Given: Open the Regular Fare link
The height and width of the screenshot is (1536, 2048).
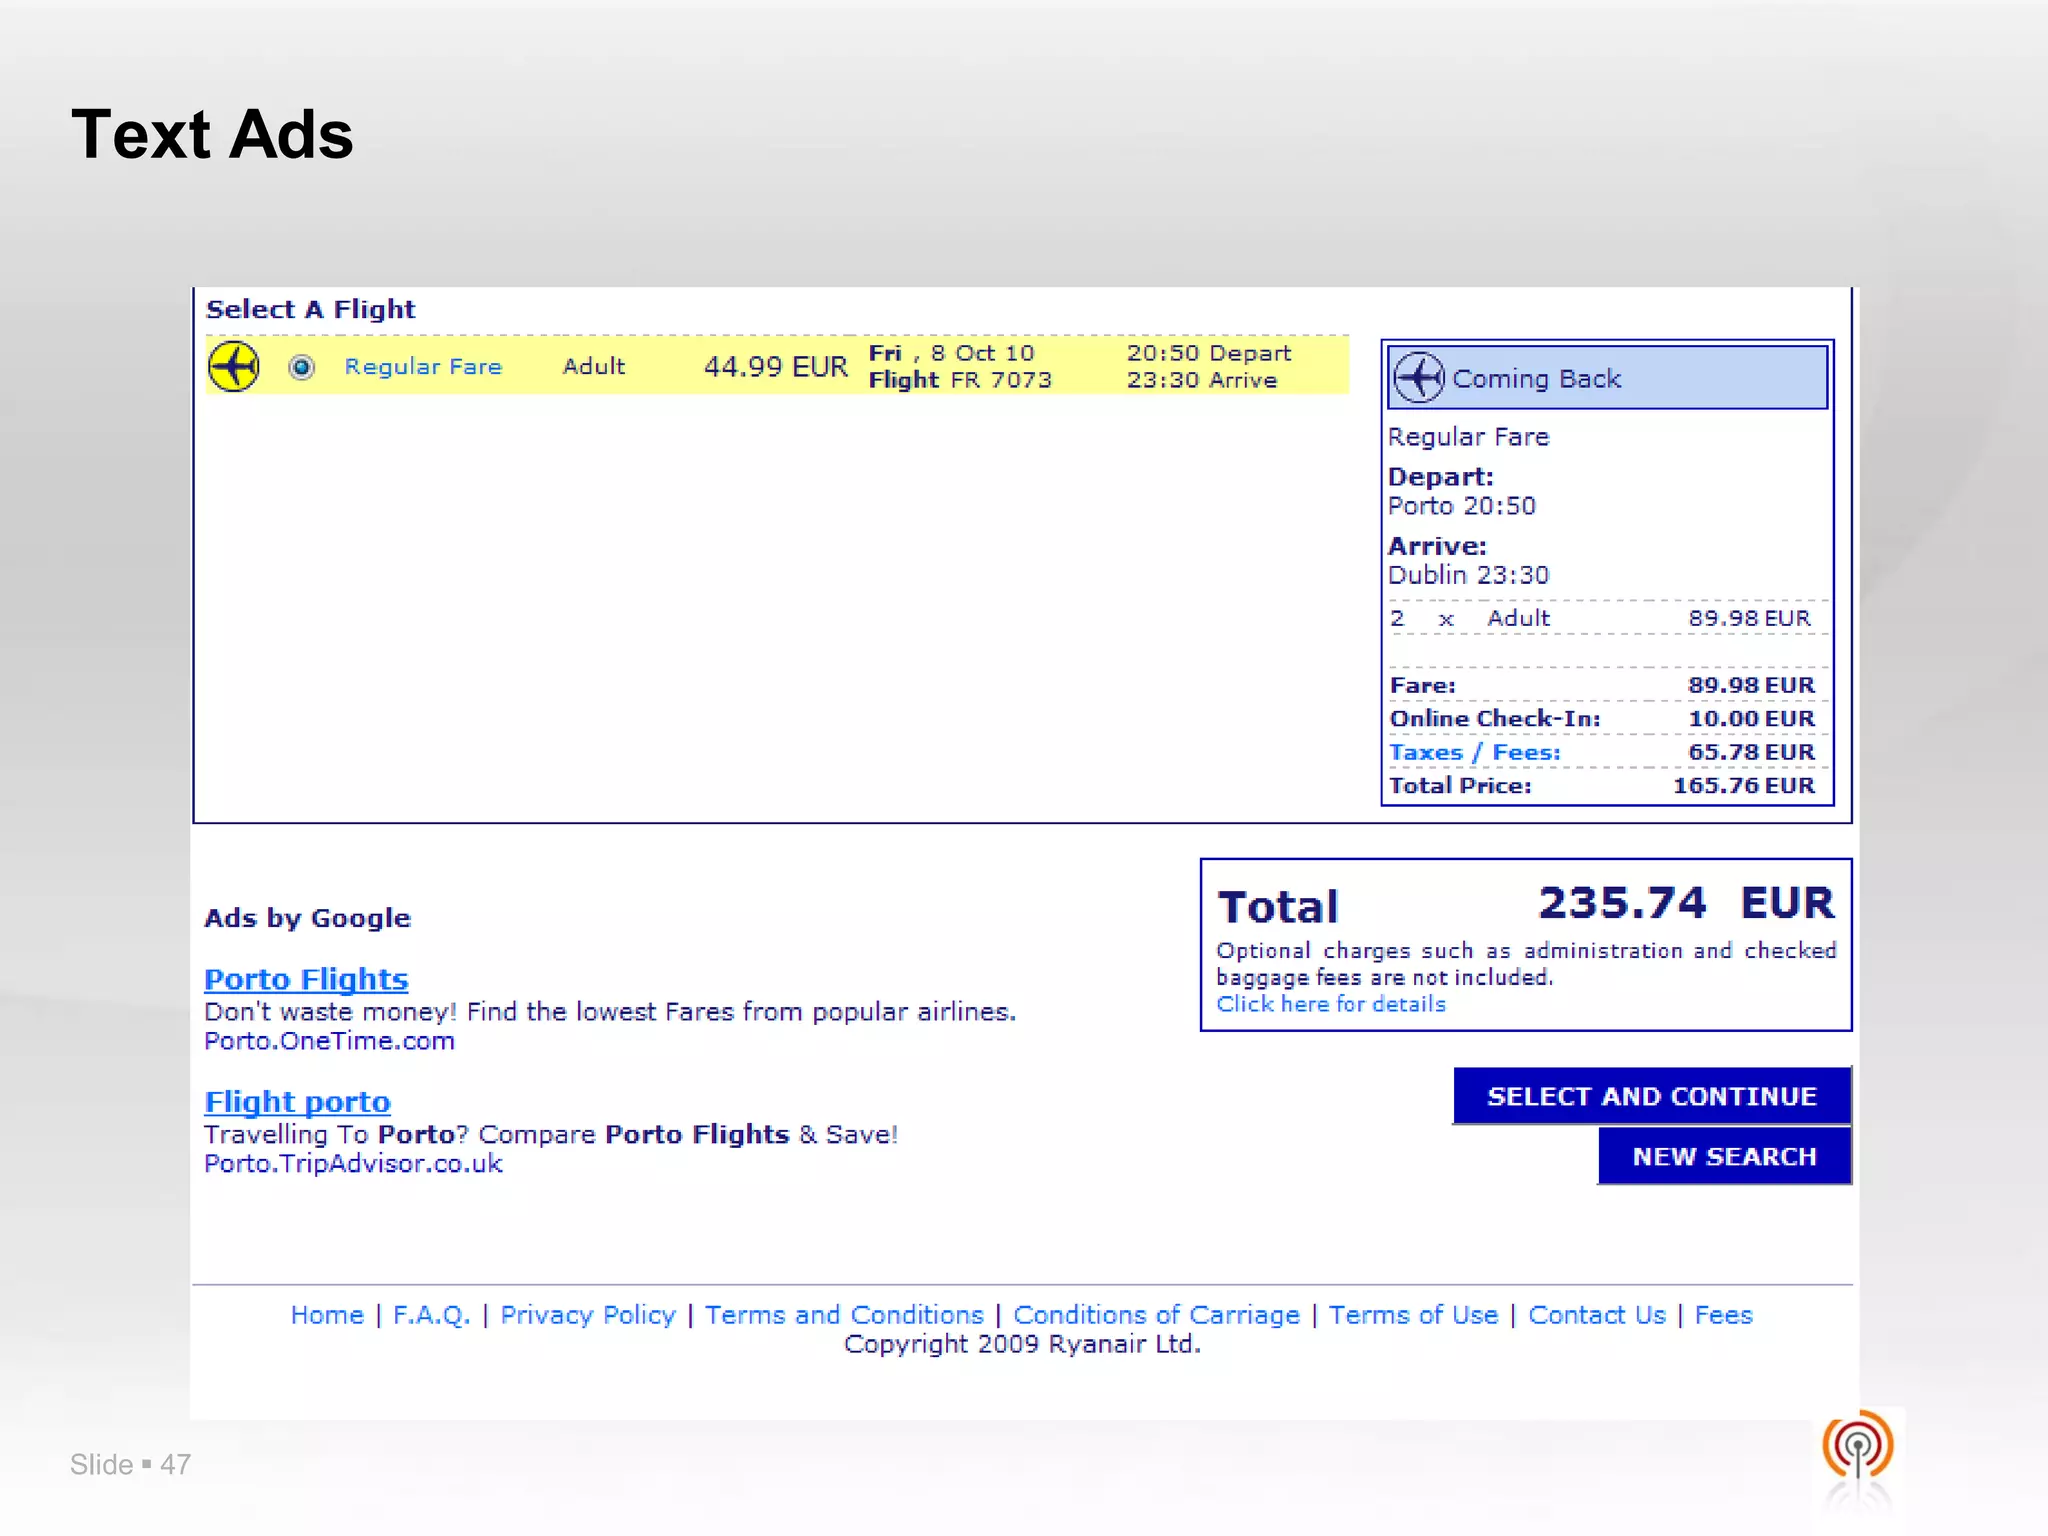Looking at the screenshot, I should point(423,367).
